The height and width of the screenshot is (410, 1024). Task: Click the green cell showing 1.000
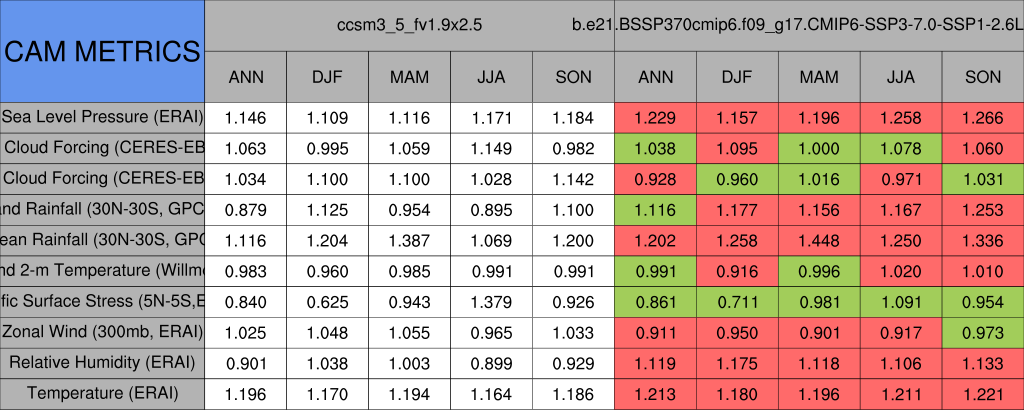819,148
